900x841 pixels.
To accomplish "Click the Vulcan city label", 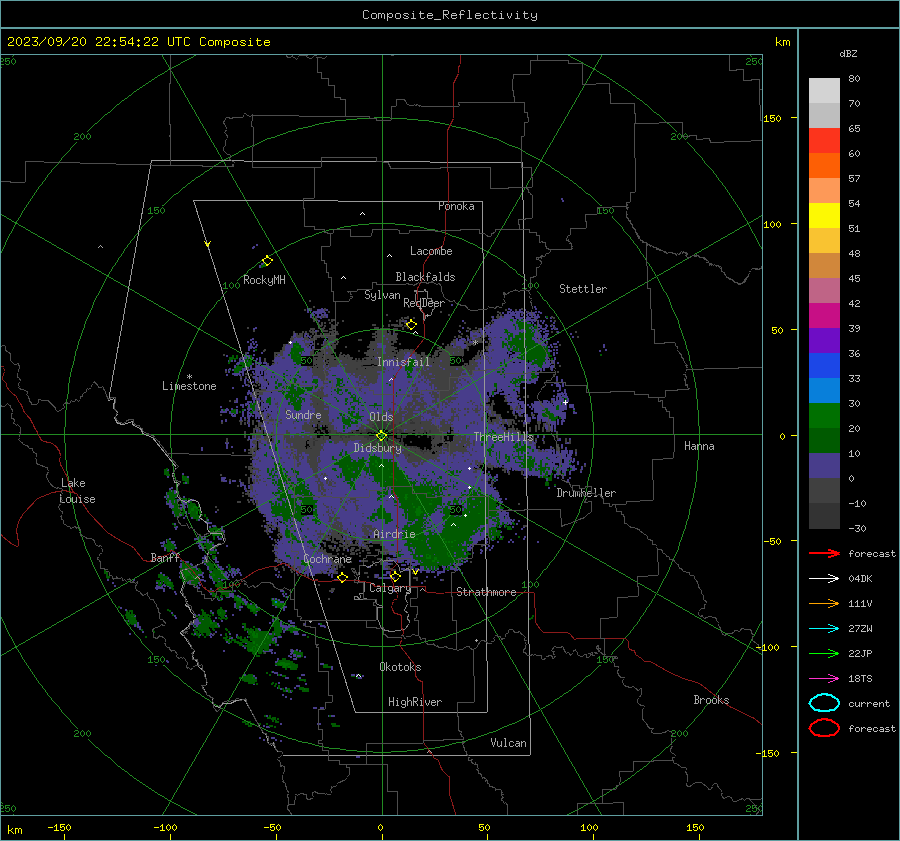I will tap(509, 743).
